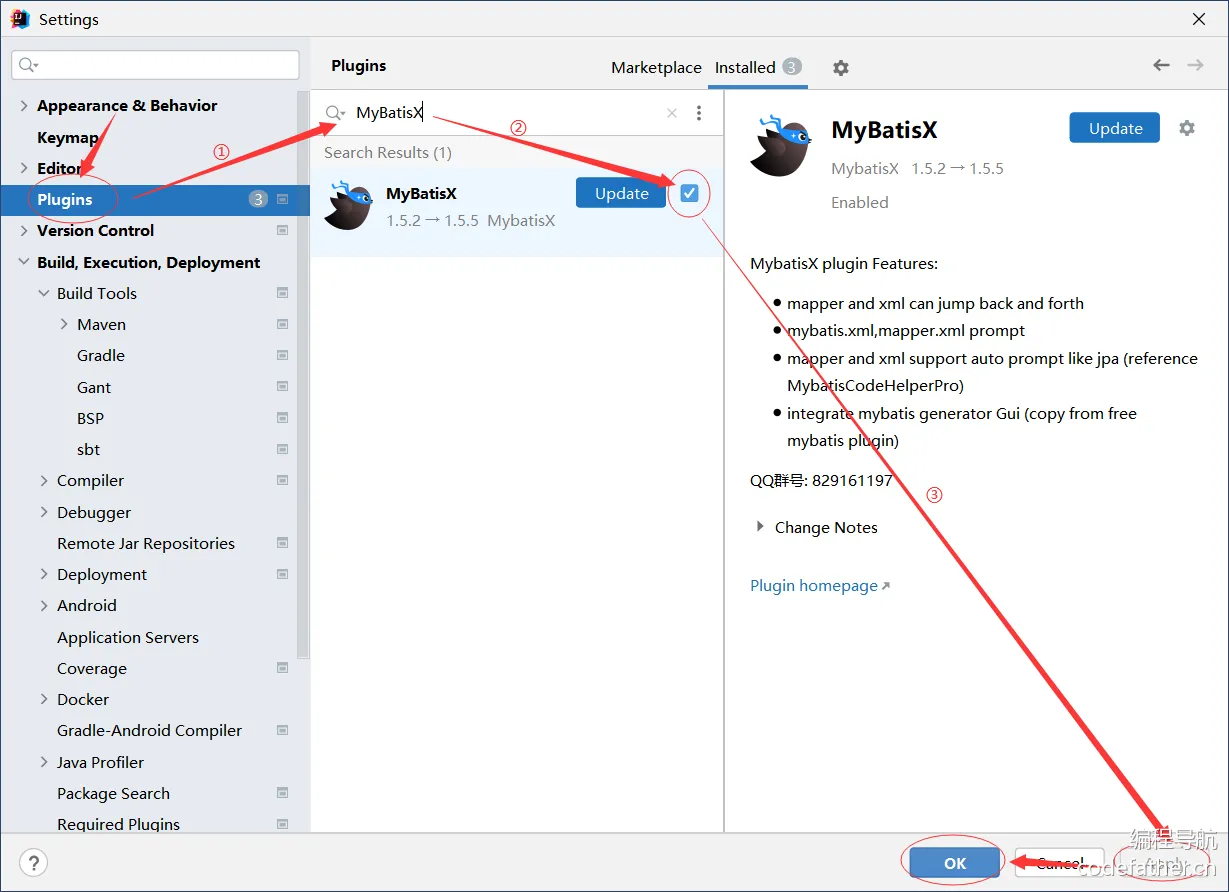
Task: Click Update button in plugin details
Action: (1114, 128)
